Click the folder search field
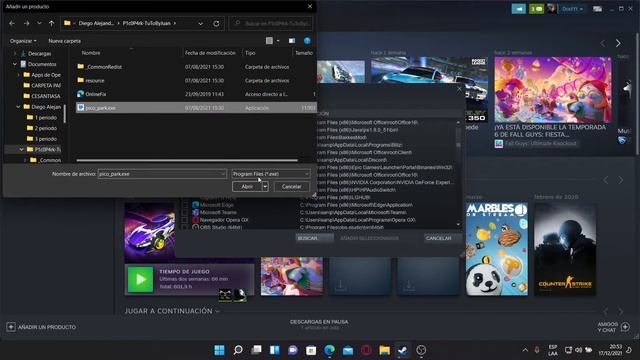Viewport: 640px width, 360px height. 271,24
